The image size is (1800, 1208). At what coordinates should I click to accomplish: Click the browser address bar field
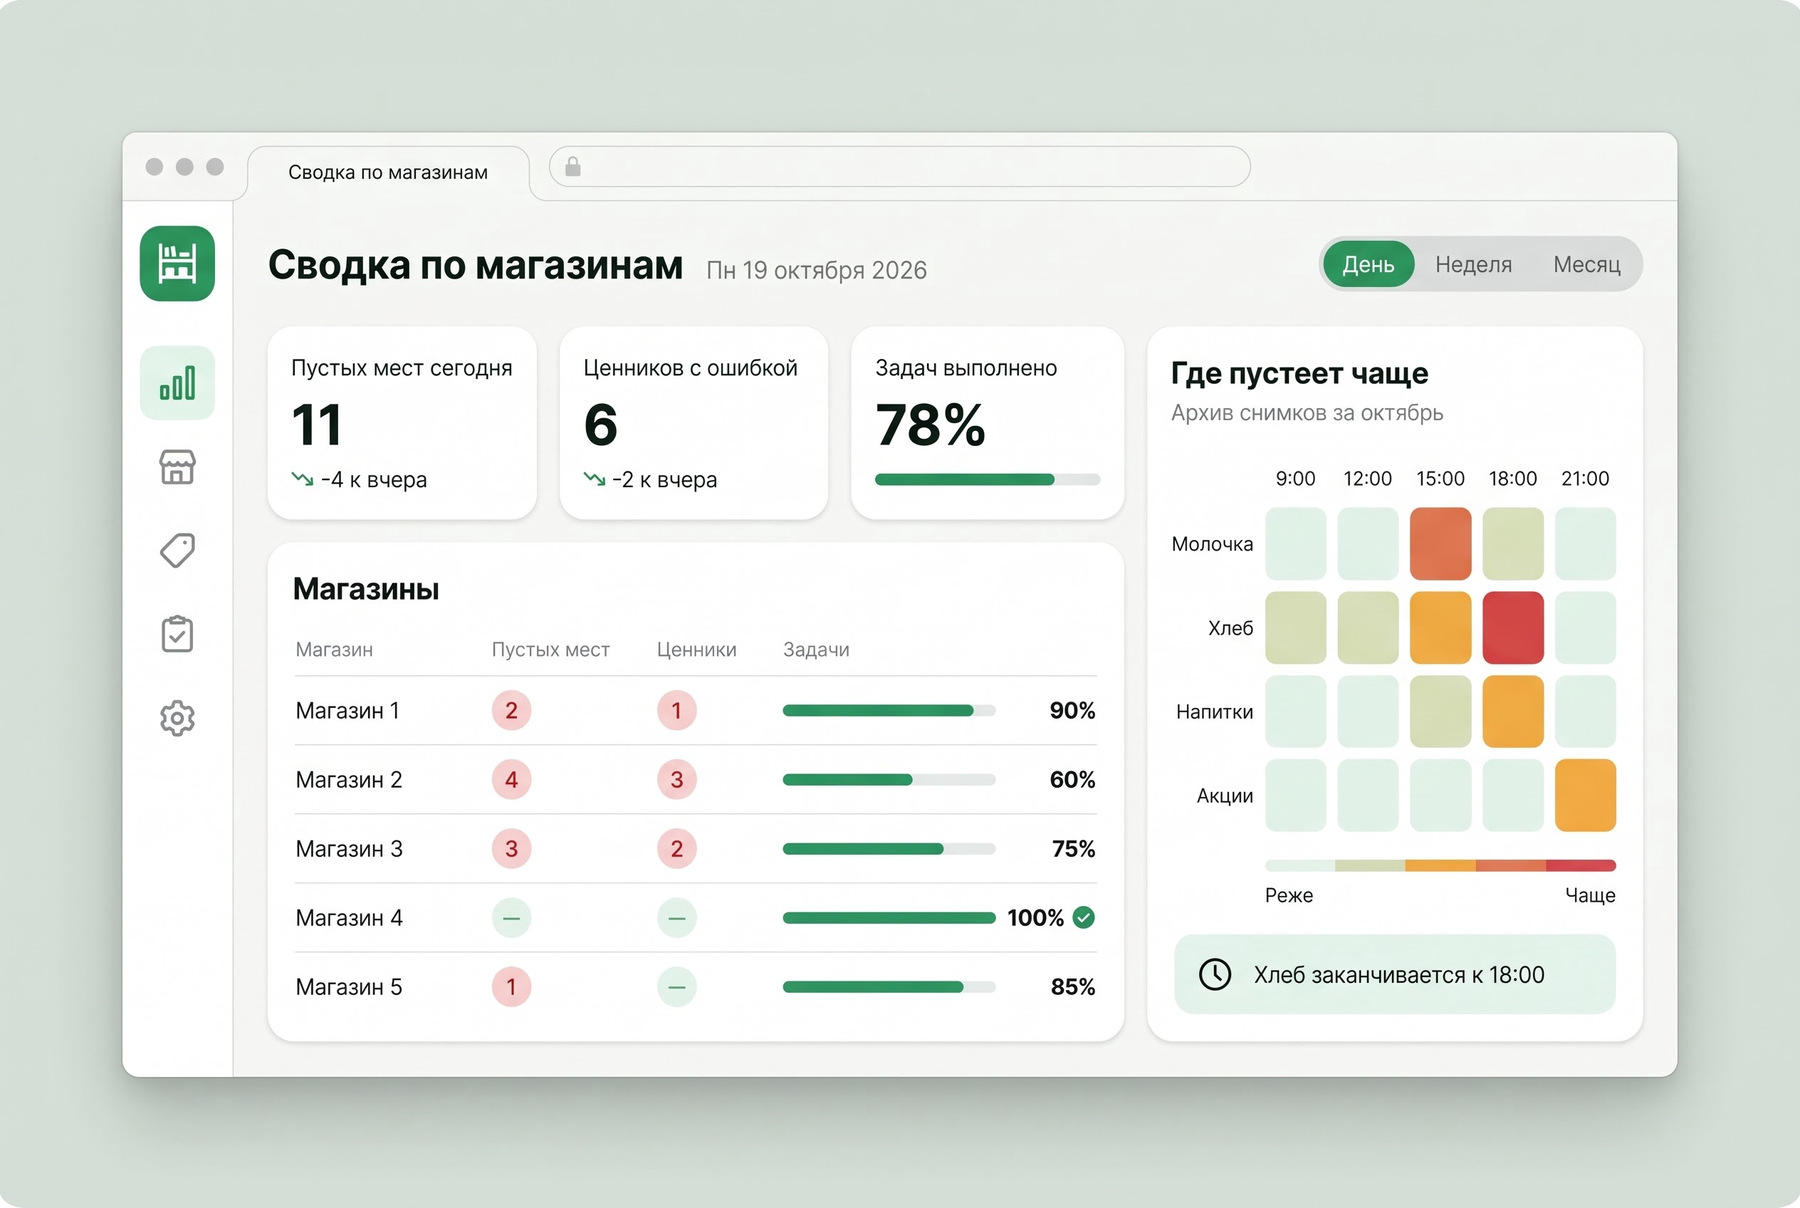click(900, 166)
